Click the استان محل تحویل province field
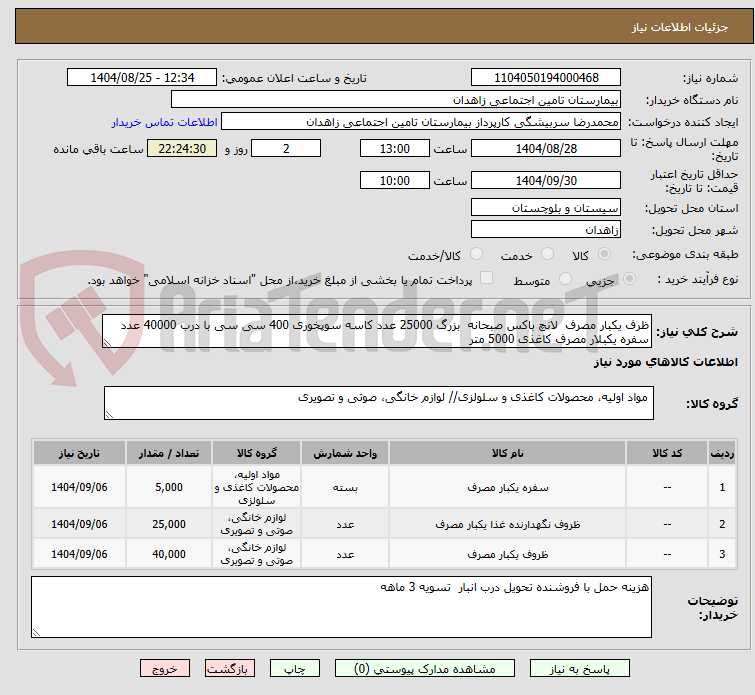The image size is (755, 695). [545, 208]
